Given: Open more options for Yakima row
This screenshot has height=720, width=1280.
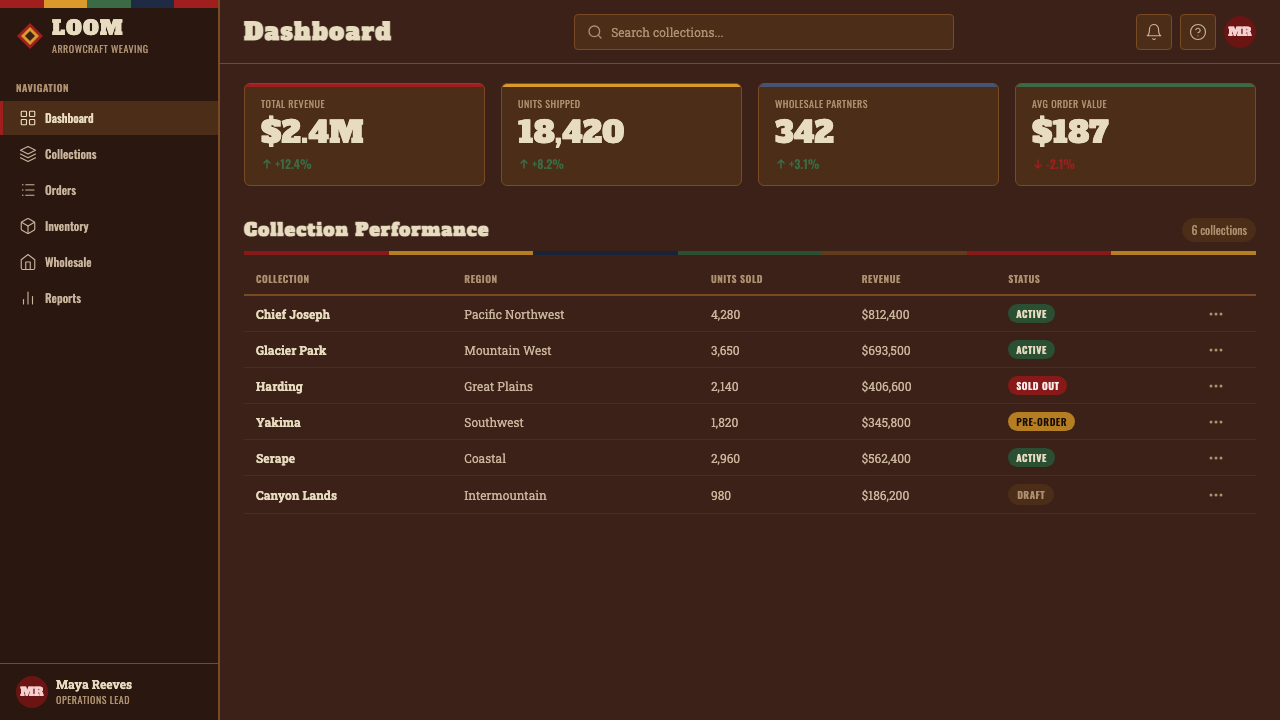Looking at the screenshot, I should [1216, 422].
